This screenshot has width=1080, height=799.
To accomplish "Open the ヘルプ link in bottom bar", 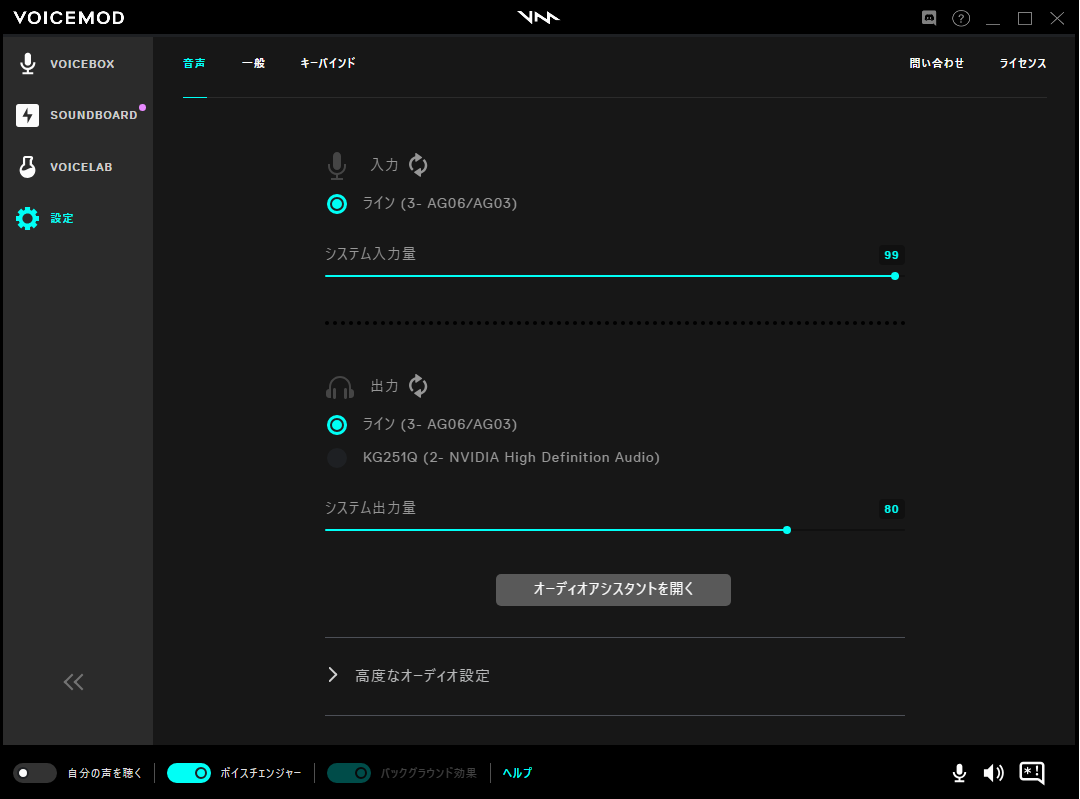I will (517, 773).
